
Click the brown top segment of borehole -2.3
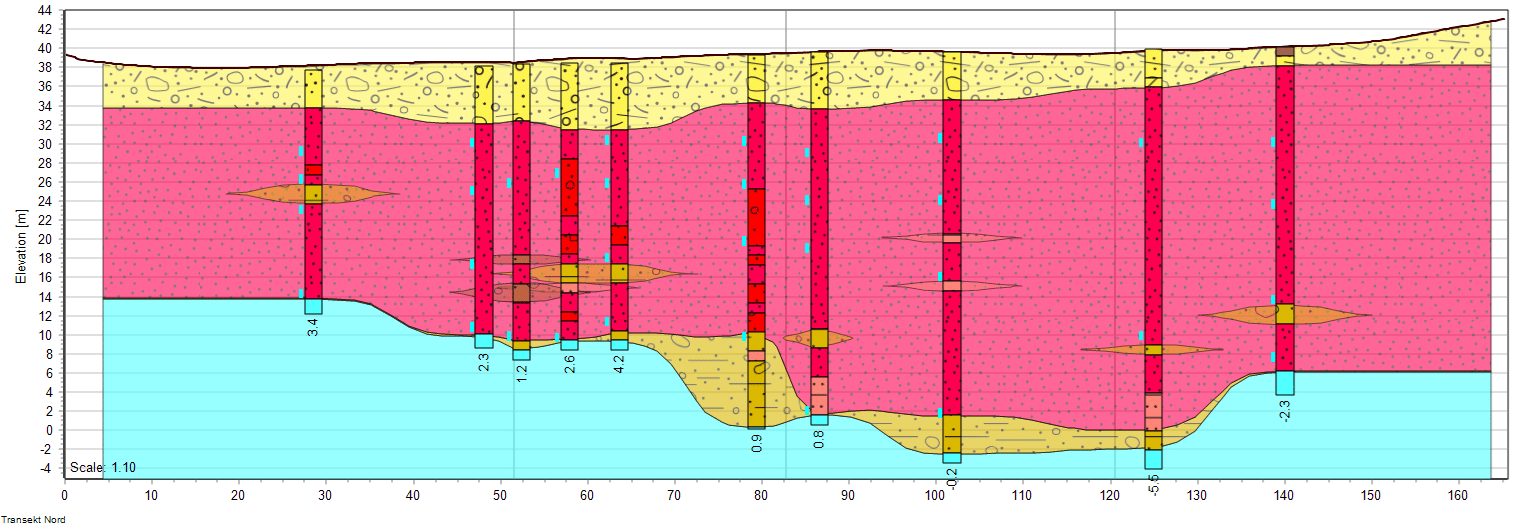click(1284, 51)
